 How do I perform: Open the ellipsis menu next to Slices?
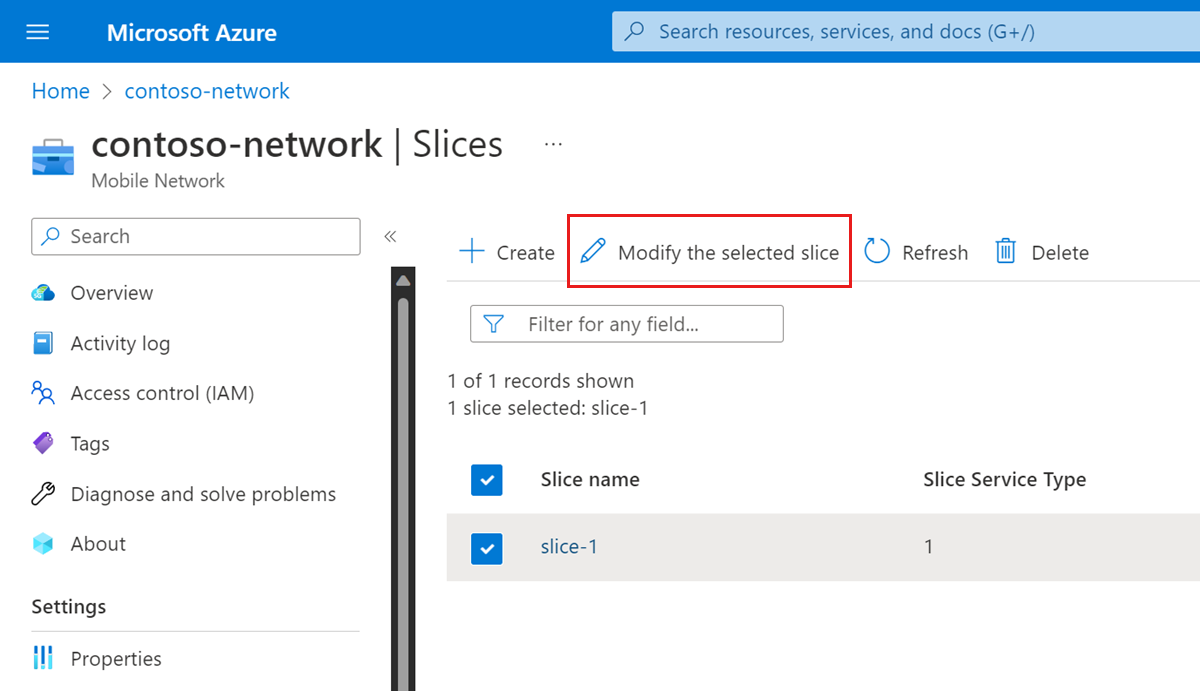(x=553, y=142)
